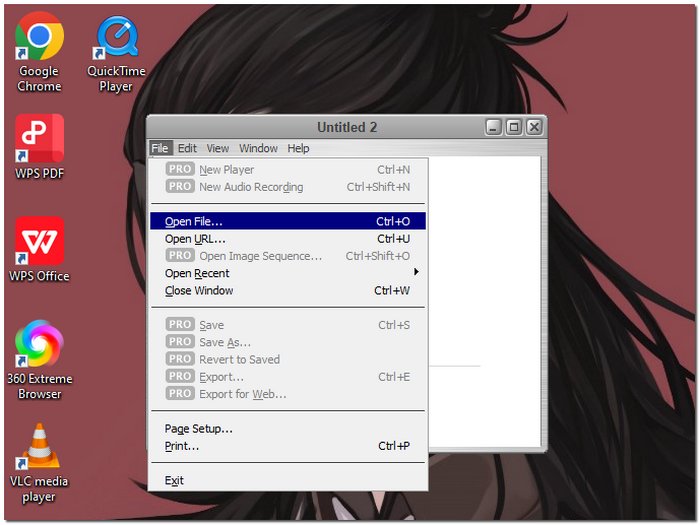Viewport: 700px width, 525px height.
Task: Click the Untitled 2 title bar
Action: (x=346, y=127)
